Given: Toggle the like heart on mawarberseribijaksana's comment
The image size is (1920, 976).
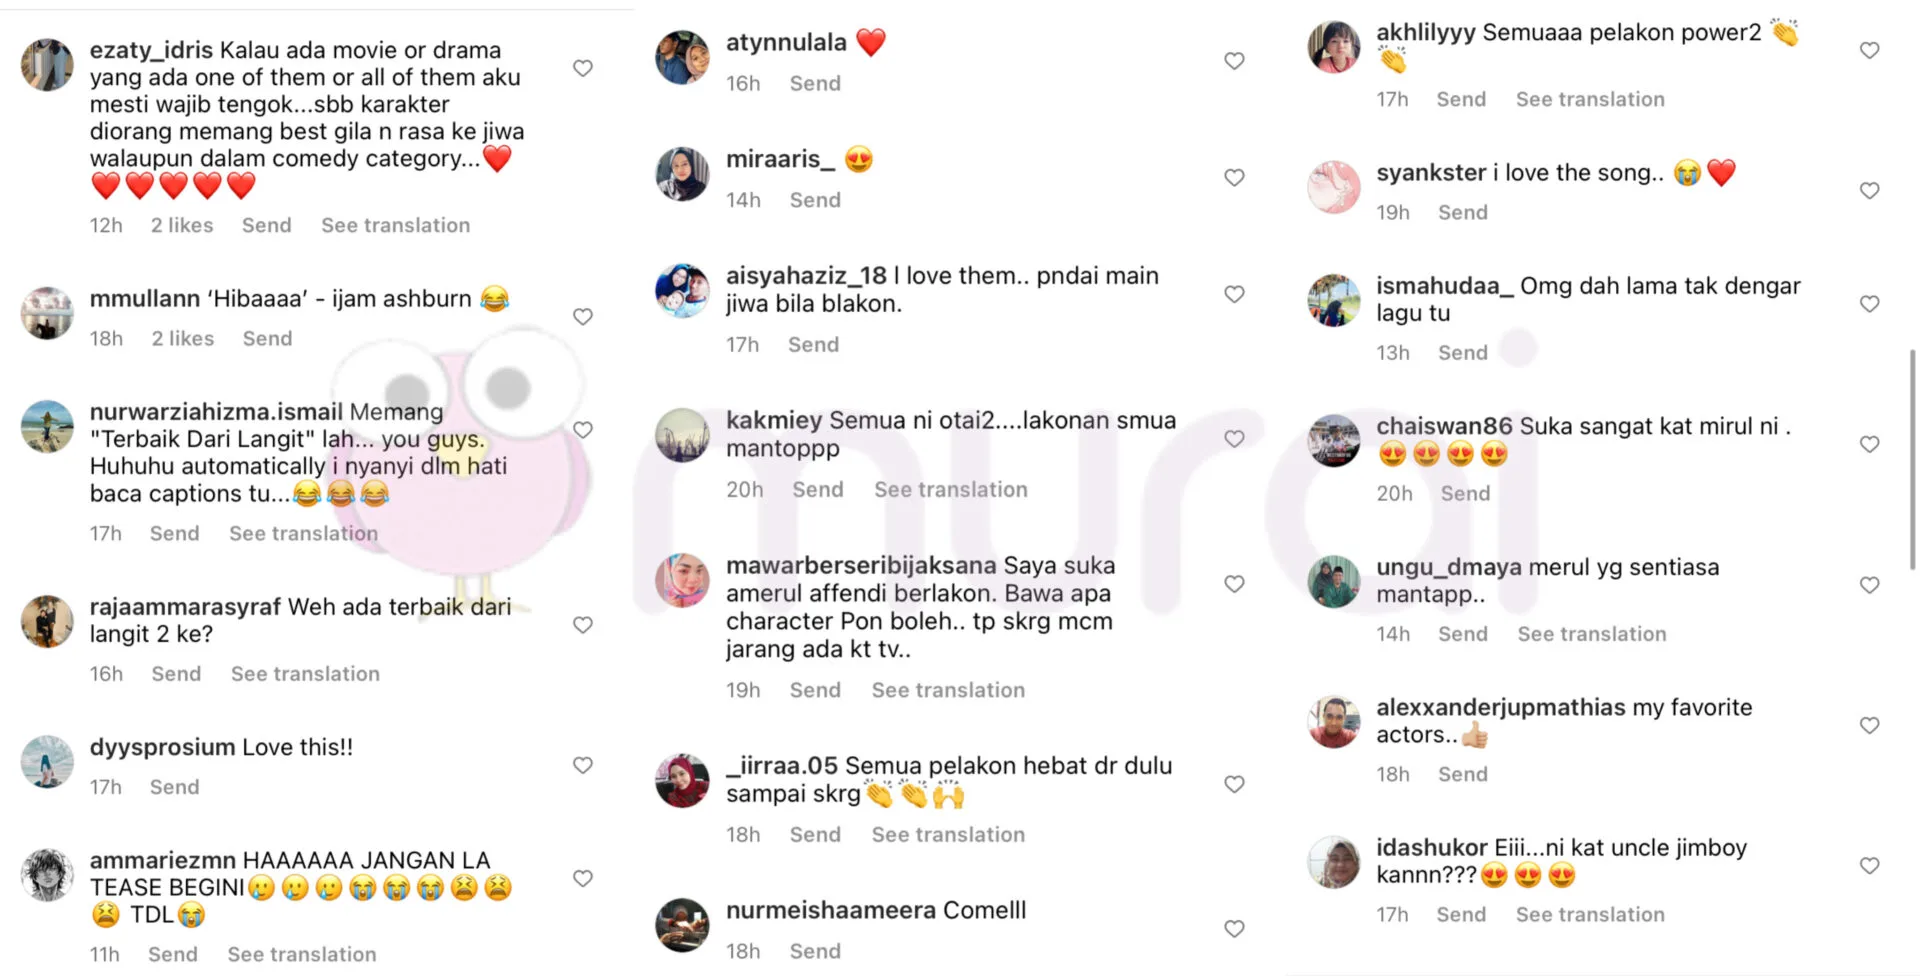Looking at the screenshot, I should pos(1235,584).
